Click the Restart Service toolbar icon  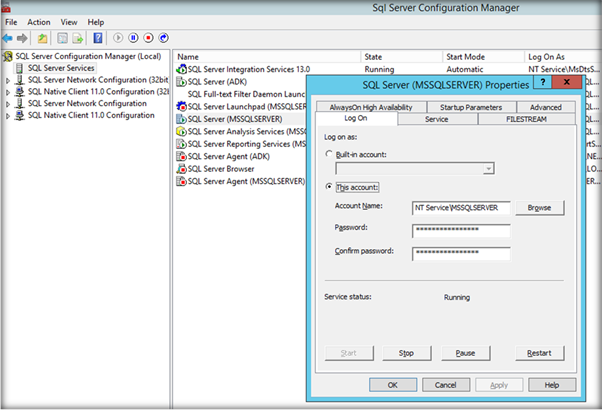[x=164, y=38]
